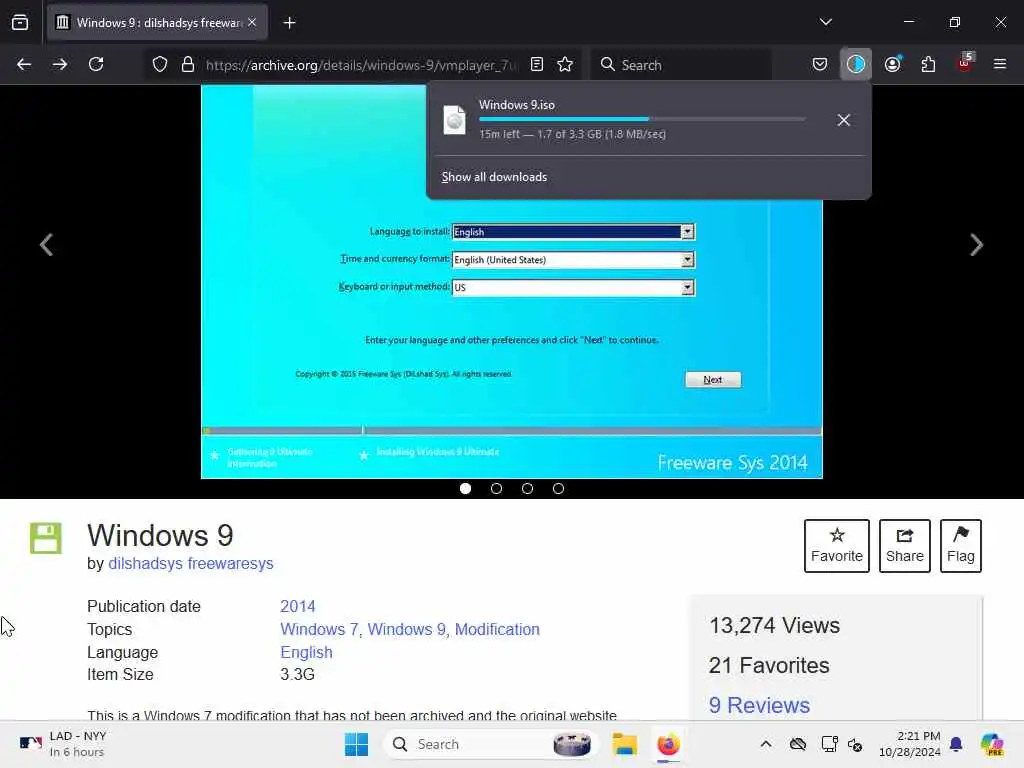Viewport: 1024px width, 768px height.
Task: Select third carousel dot
Action: click(x=528, y=488)
